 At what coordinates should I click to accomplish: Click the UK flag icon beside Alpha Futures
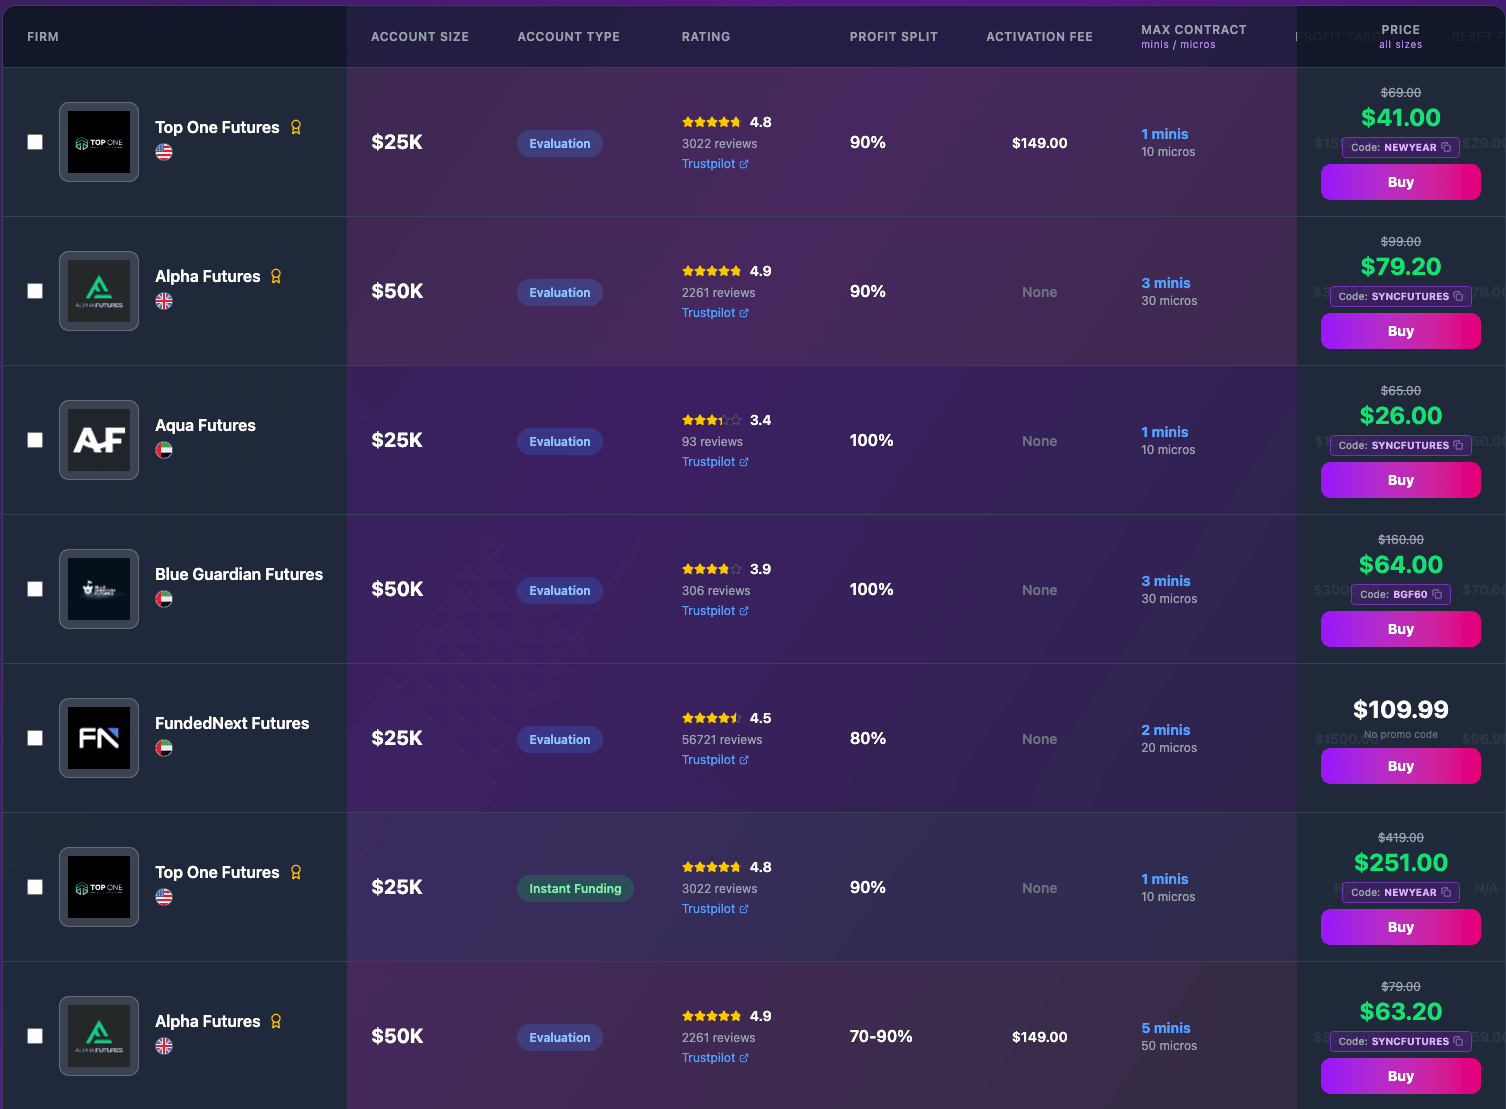(x=164, y=301)
